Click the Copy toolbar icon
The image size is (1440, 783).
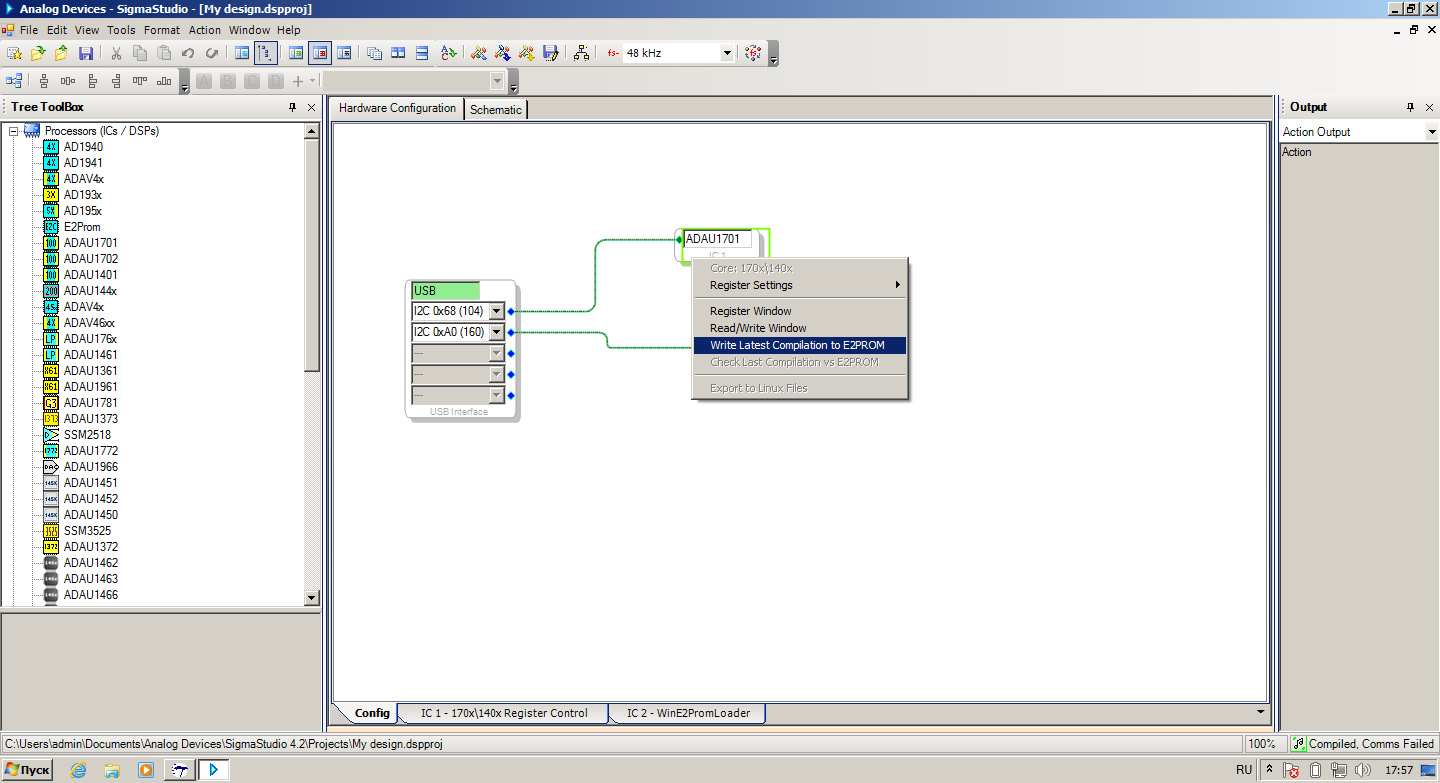coord(140,53)
